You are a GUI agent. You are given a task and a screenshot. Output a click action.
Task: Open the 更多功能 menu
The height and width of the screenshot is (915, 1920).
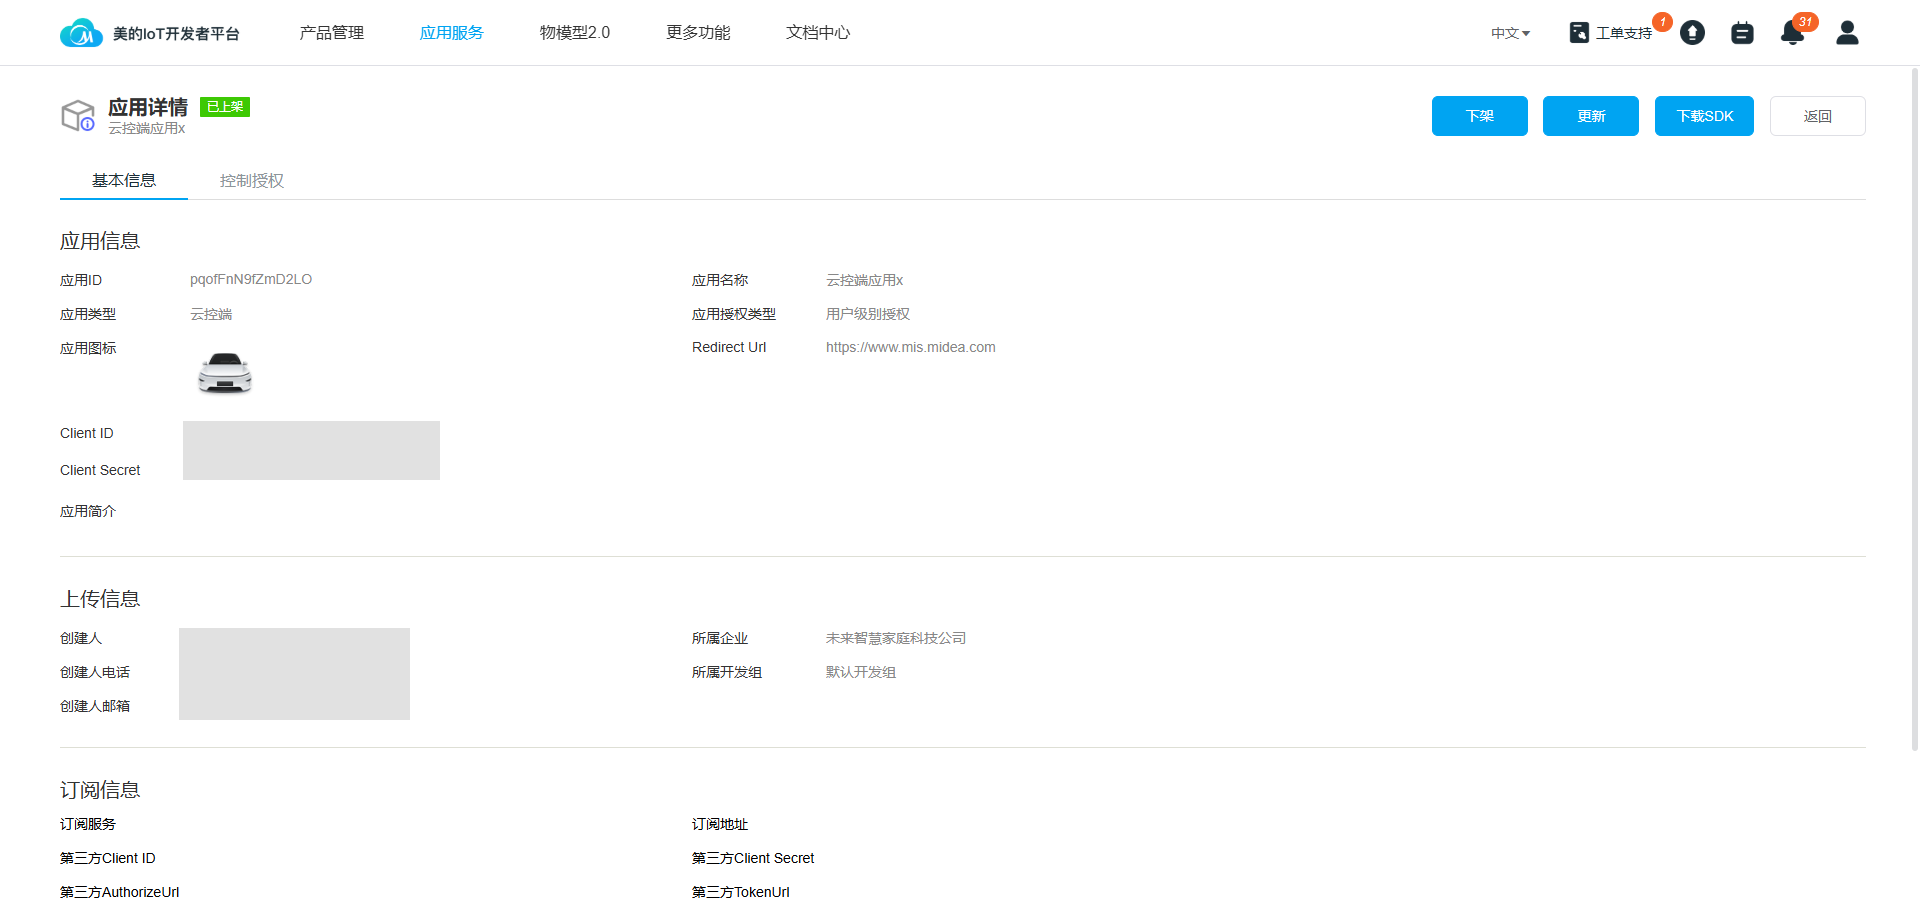[698, 33]
